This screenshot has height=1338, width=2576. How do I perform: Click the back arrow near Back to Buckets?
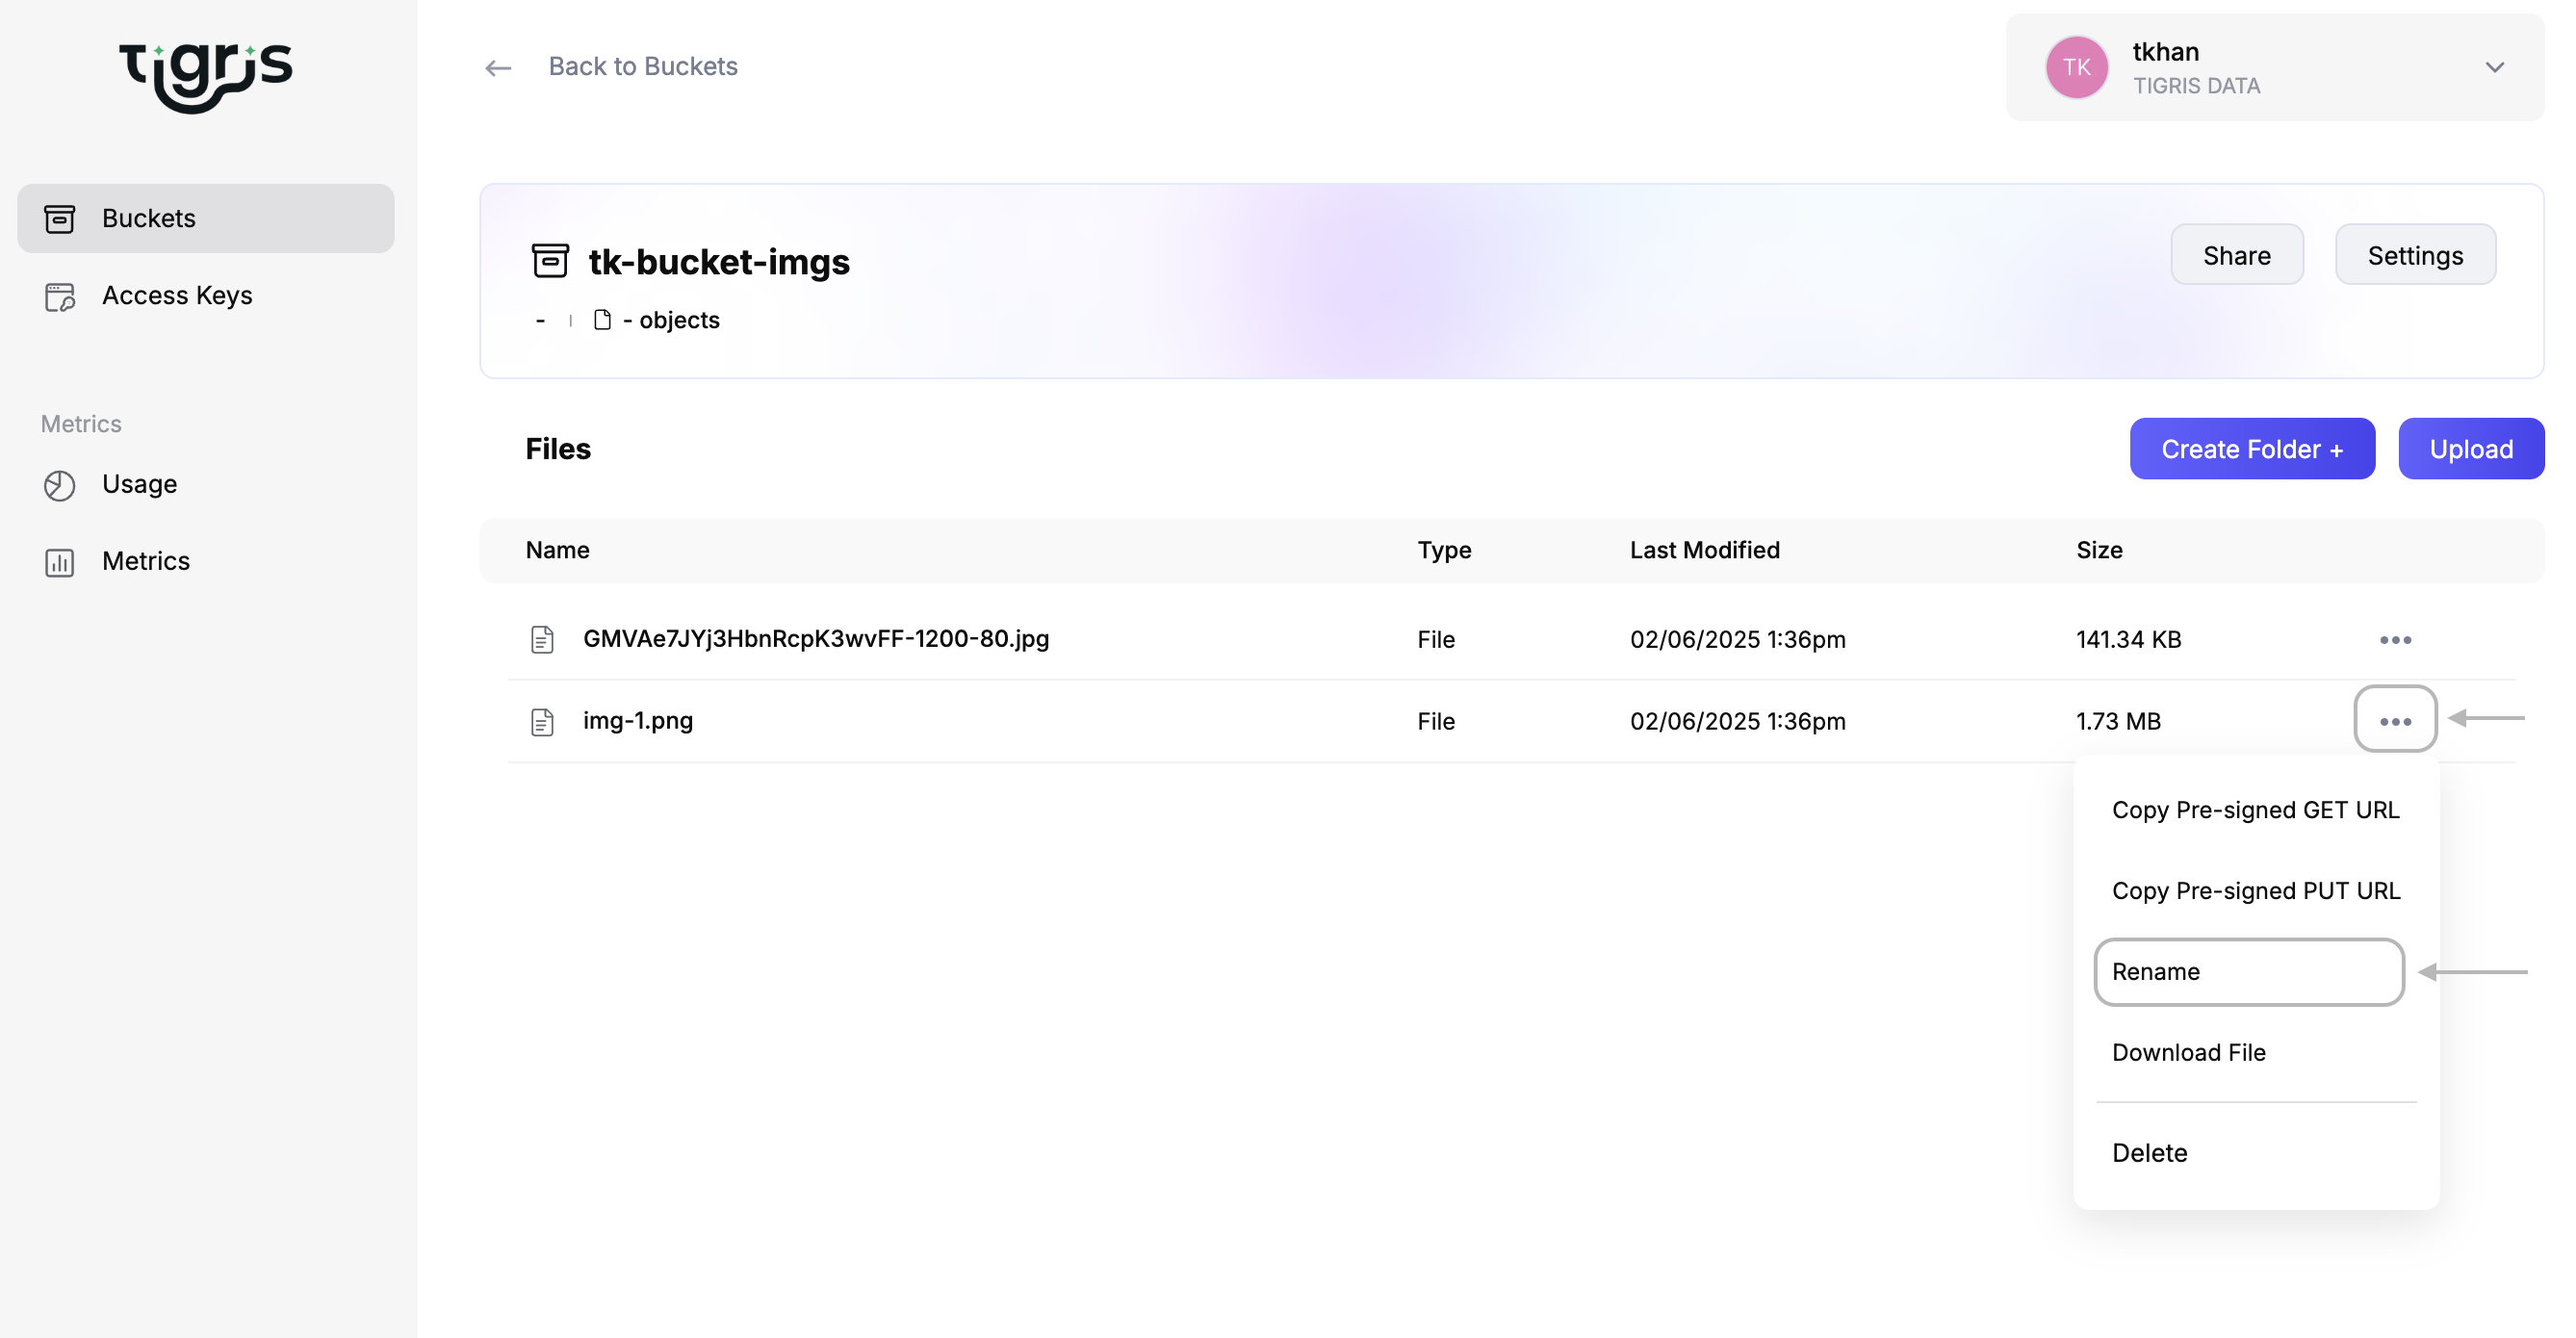tap(498, 67)
